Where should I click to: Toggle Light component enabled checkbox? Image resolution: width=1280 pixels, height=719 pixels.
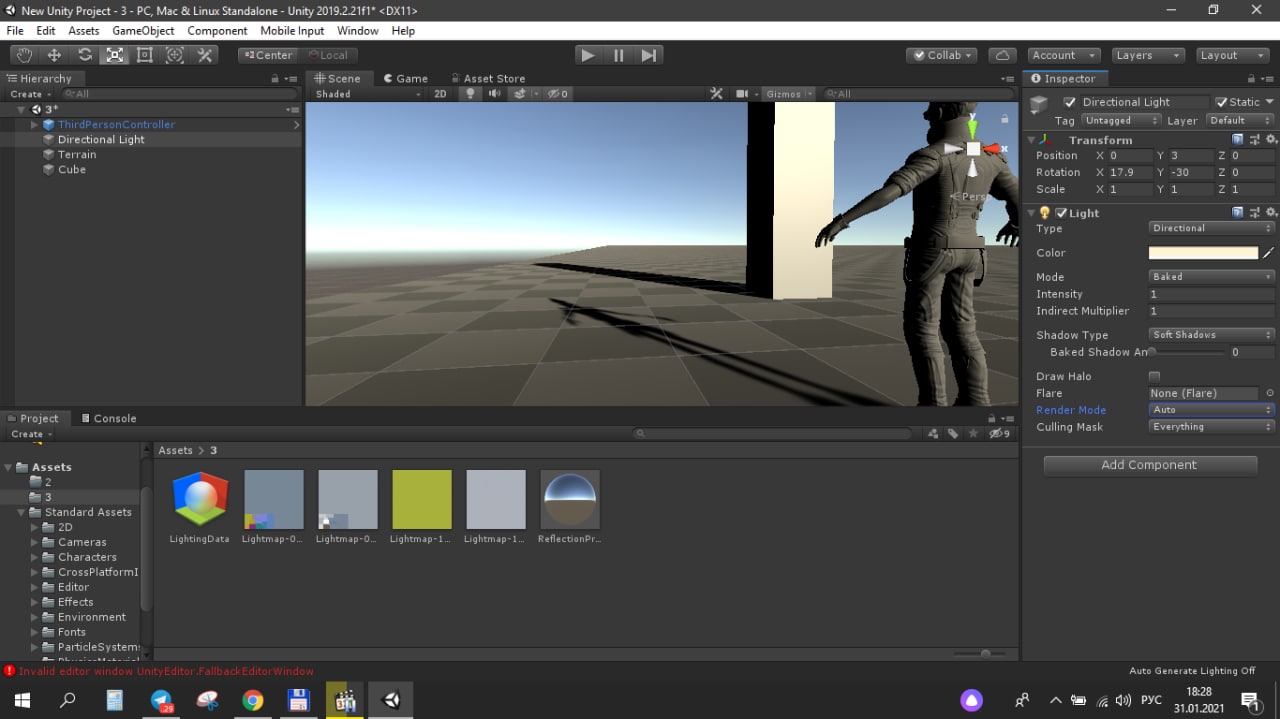pyautogui.click(x=1061, y=213)
